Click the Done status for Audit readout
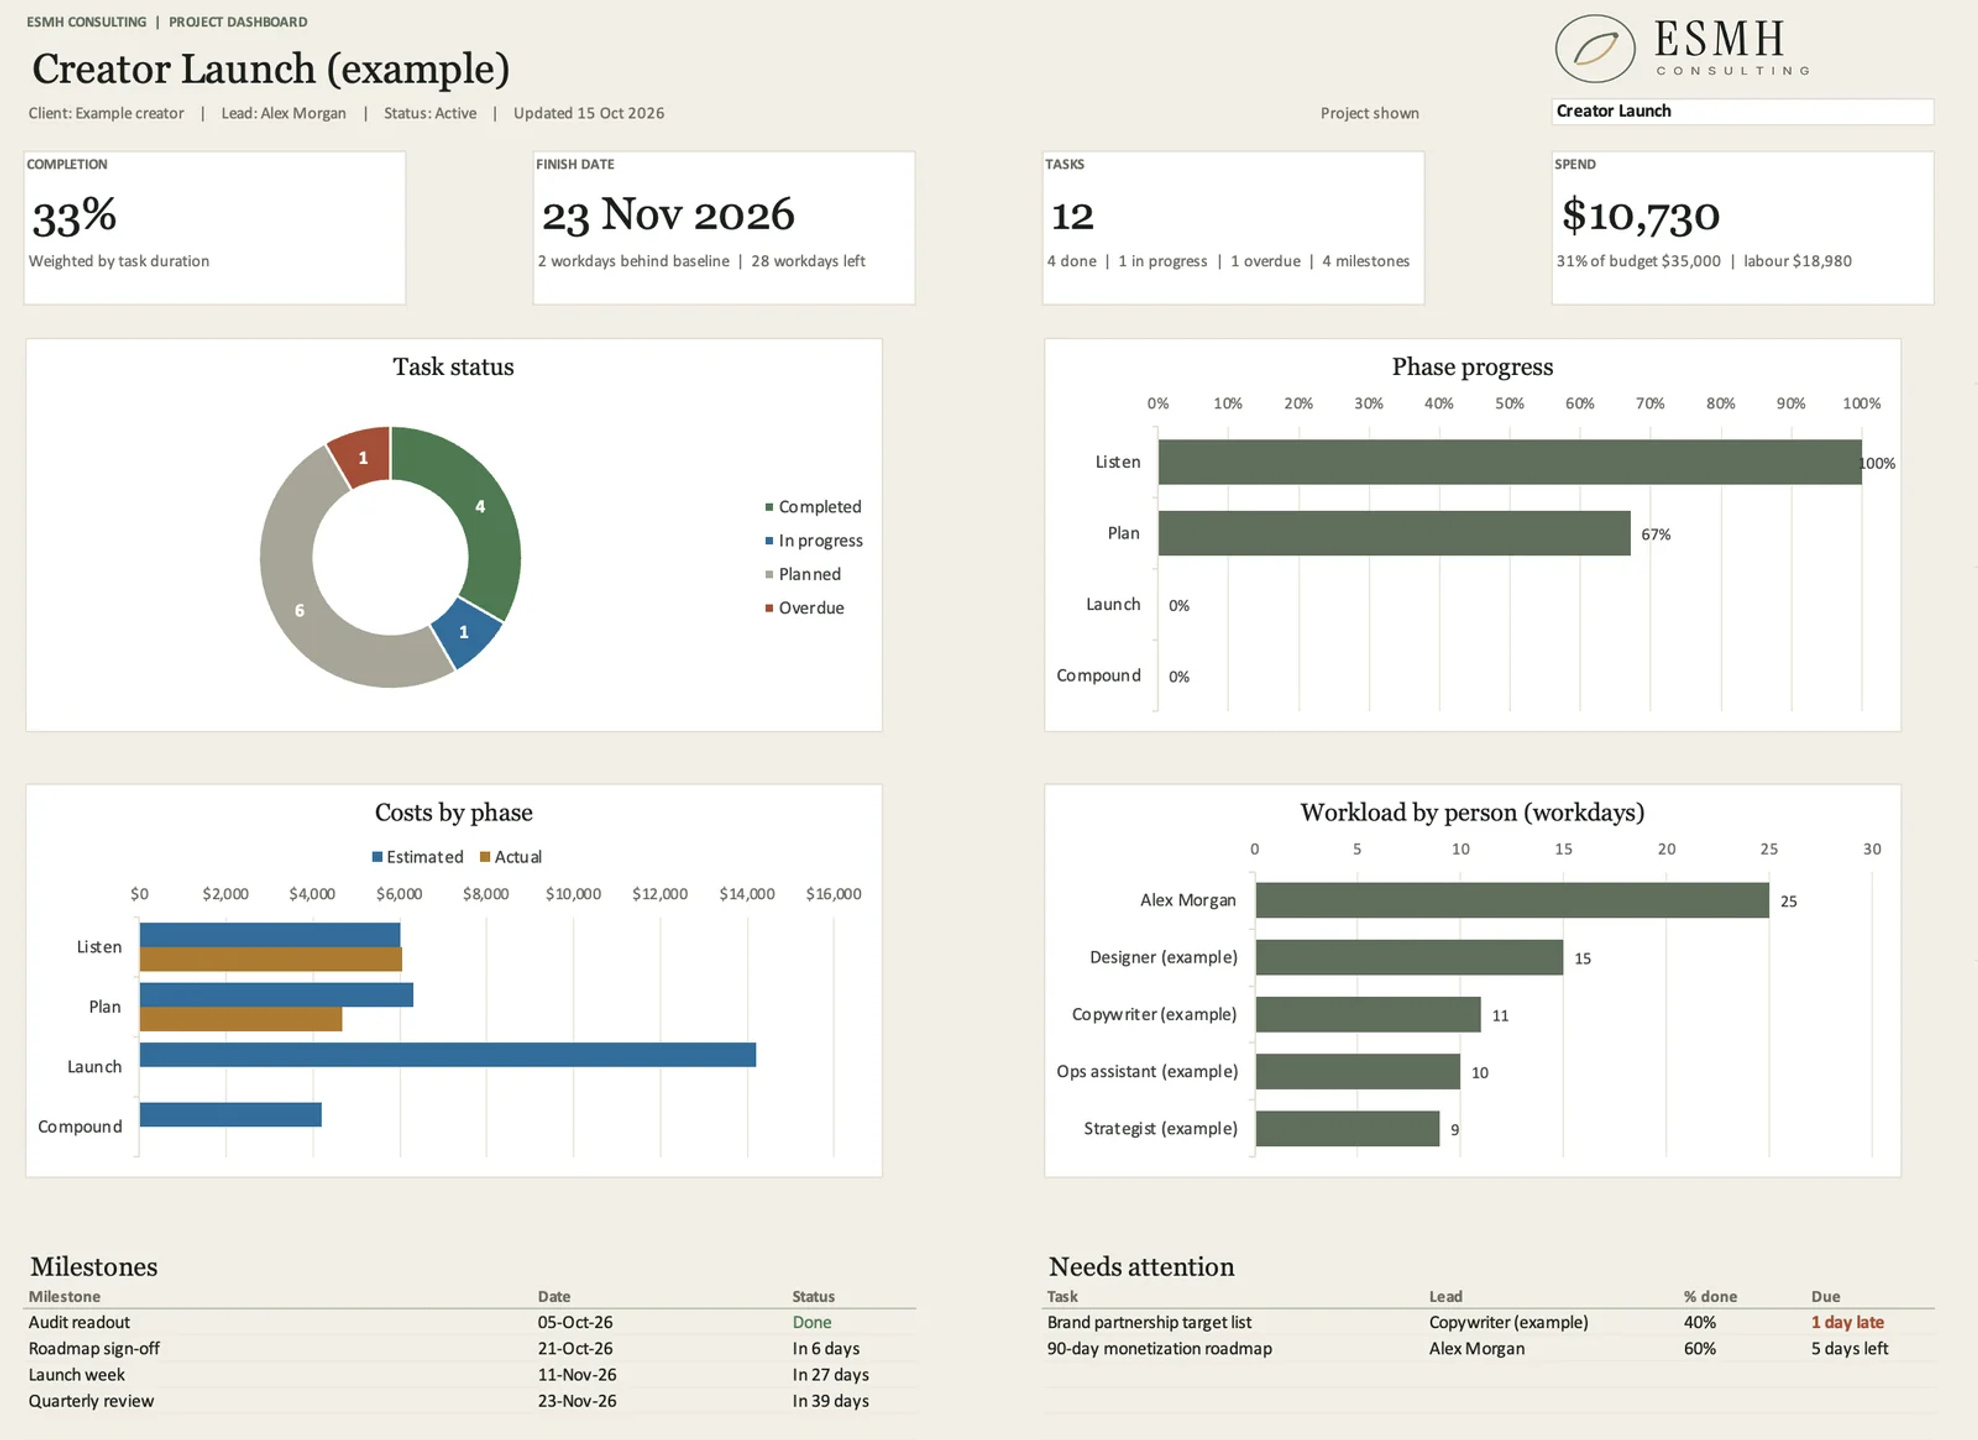This screenshot has height=1440, width=1978. click(812, 1322)
